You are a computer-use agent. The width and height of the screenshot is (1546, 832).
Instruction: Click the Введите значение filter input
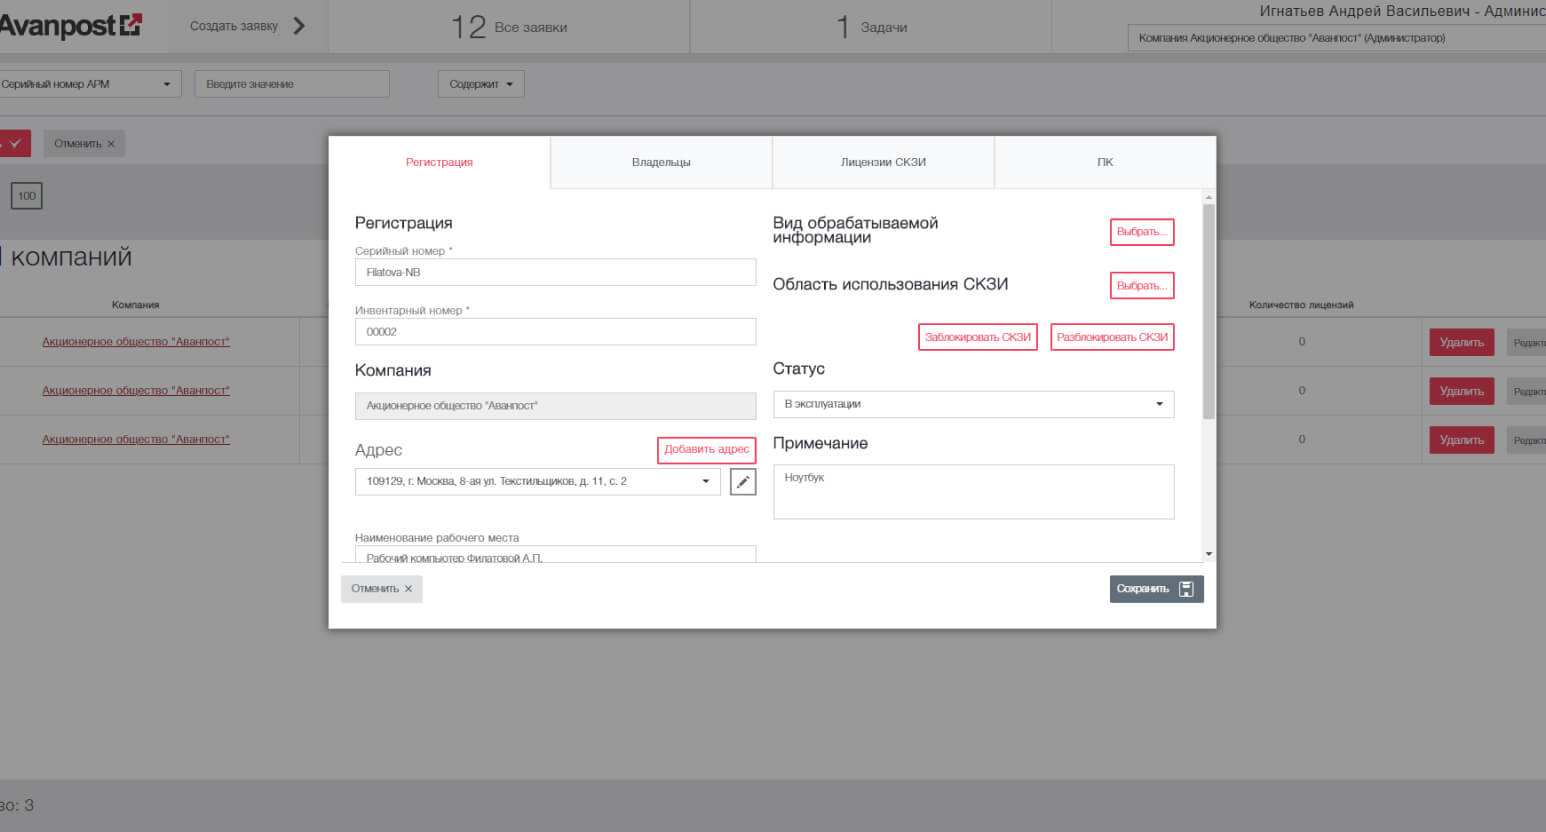[292, 84]
